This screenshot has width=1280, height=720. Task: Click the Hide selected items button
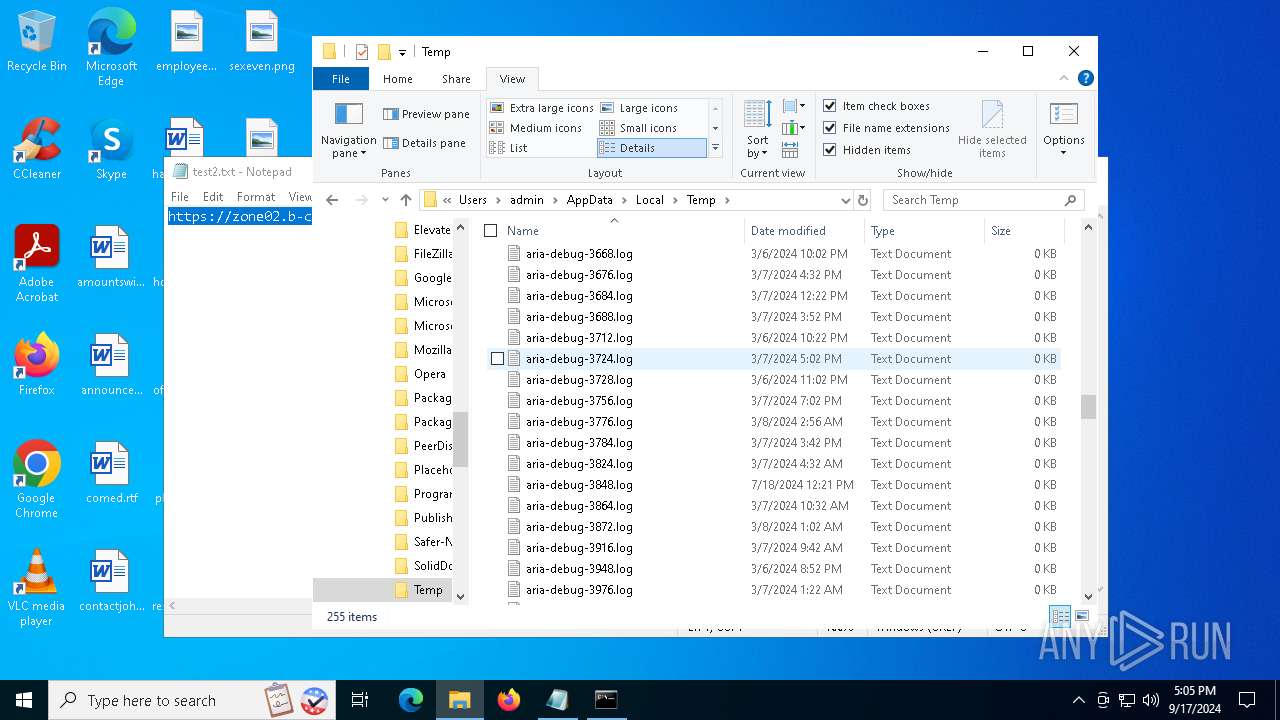click(992, 129)
